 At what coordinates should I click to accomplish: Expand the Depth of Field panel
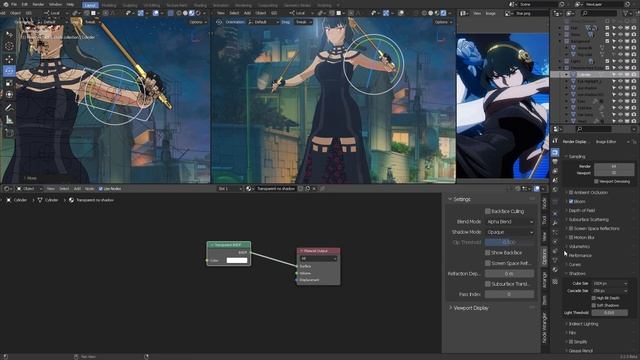581,211
